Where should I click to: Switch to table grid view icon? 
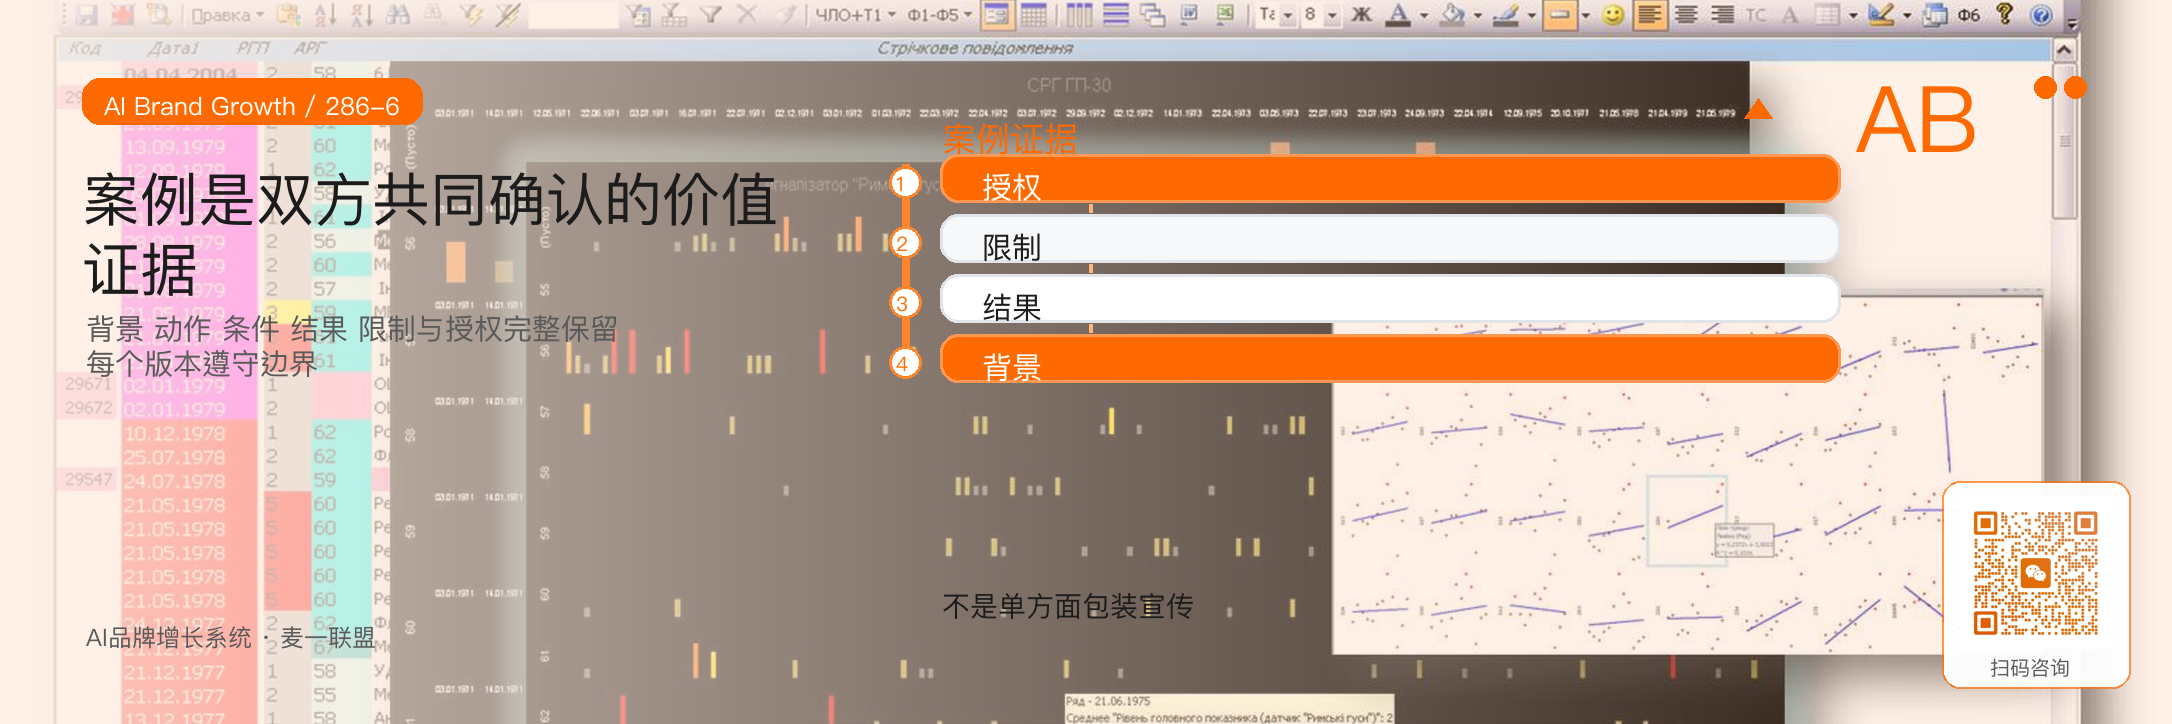[x=1033, y=15]
